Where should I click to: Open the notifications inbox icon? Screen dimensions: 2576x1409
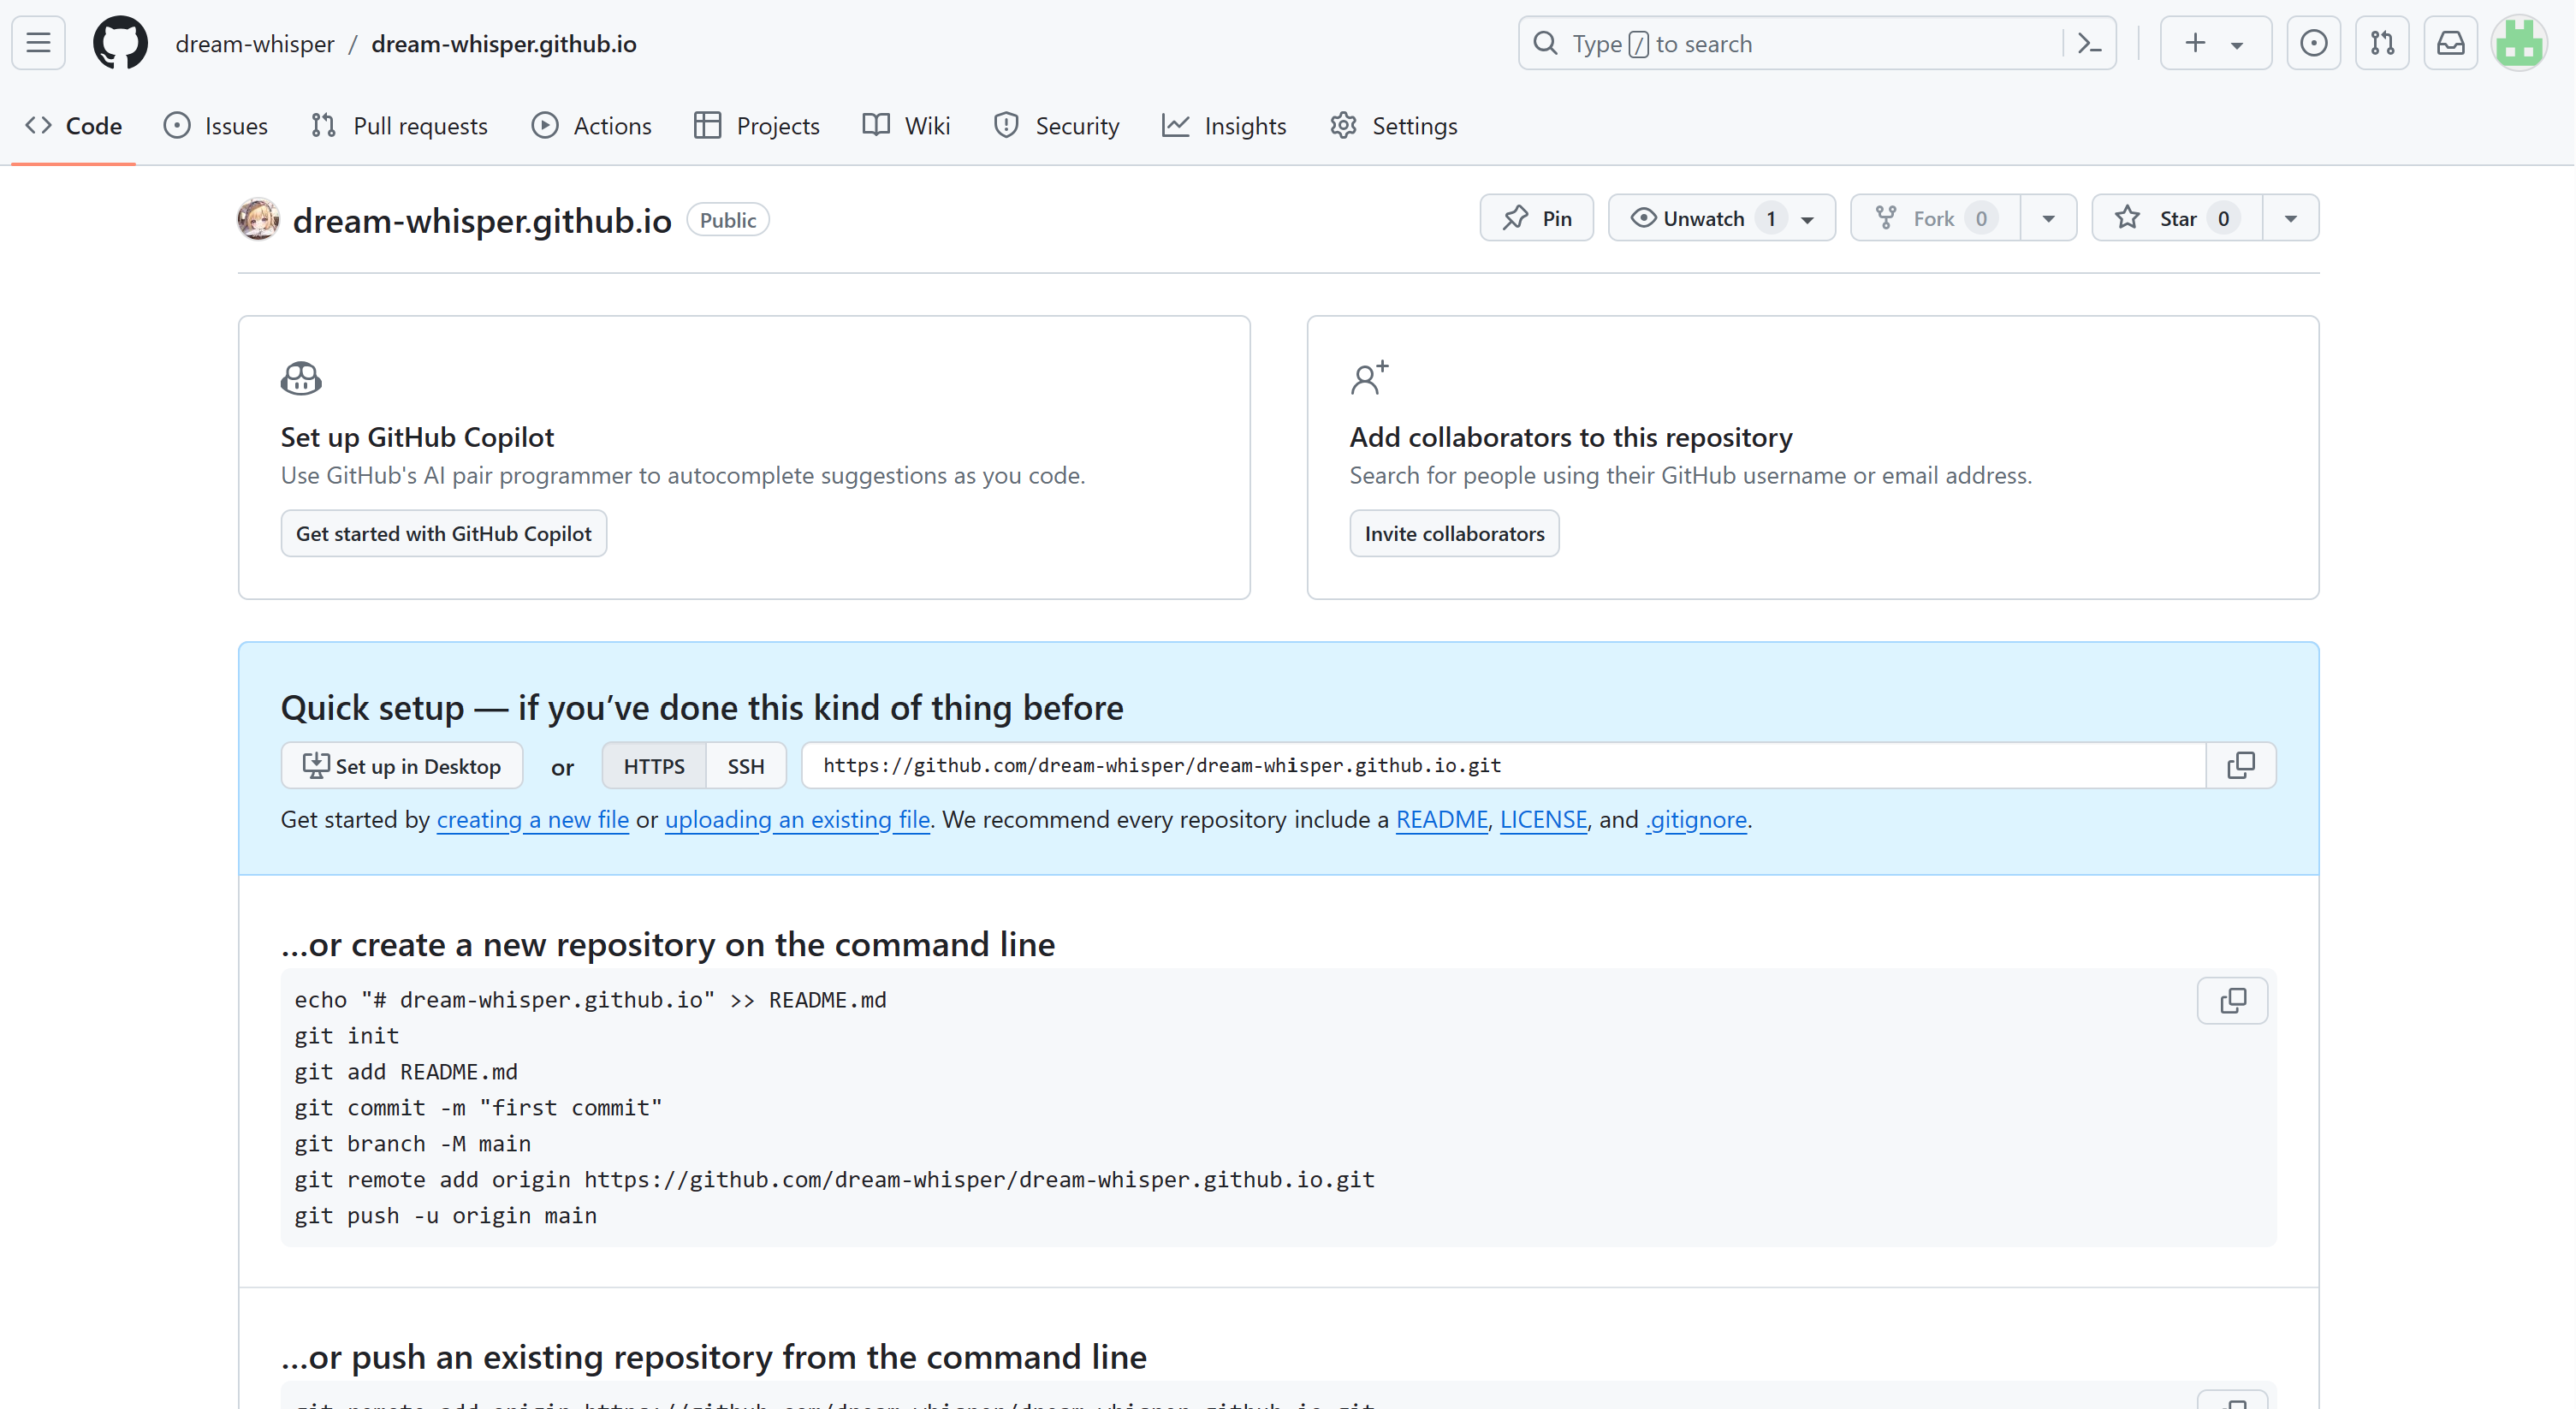2450,43
